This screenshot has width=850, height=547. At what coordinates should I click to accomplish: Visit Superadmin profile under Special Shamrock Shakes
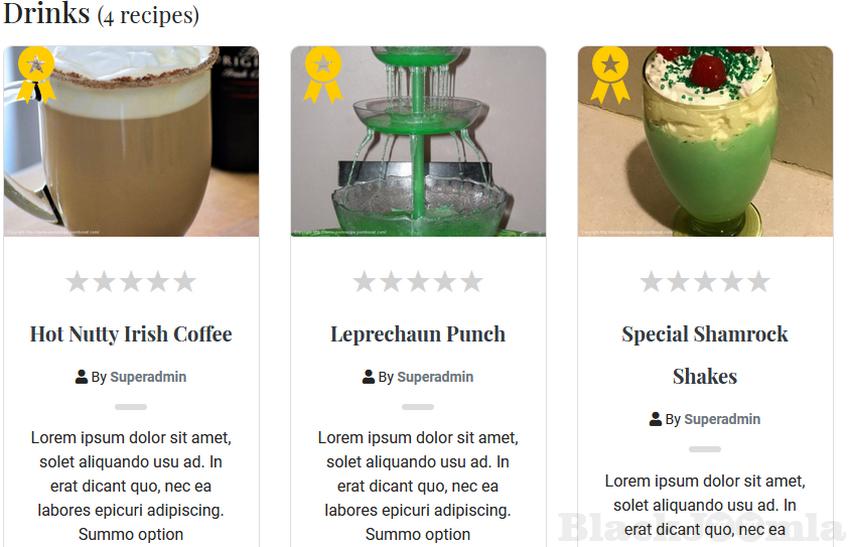722,419
